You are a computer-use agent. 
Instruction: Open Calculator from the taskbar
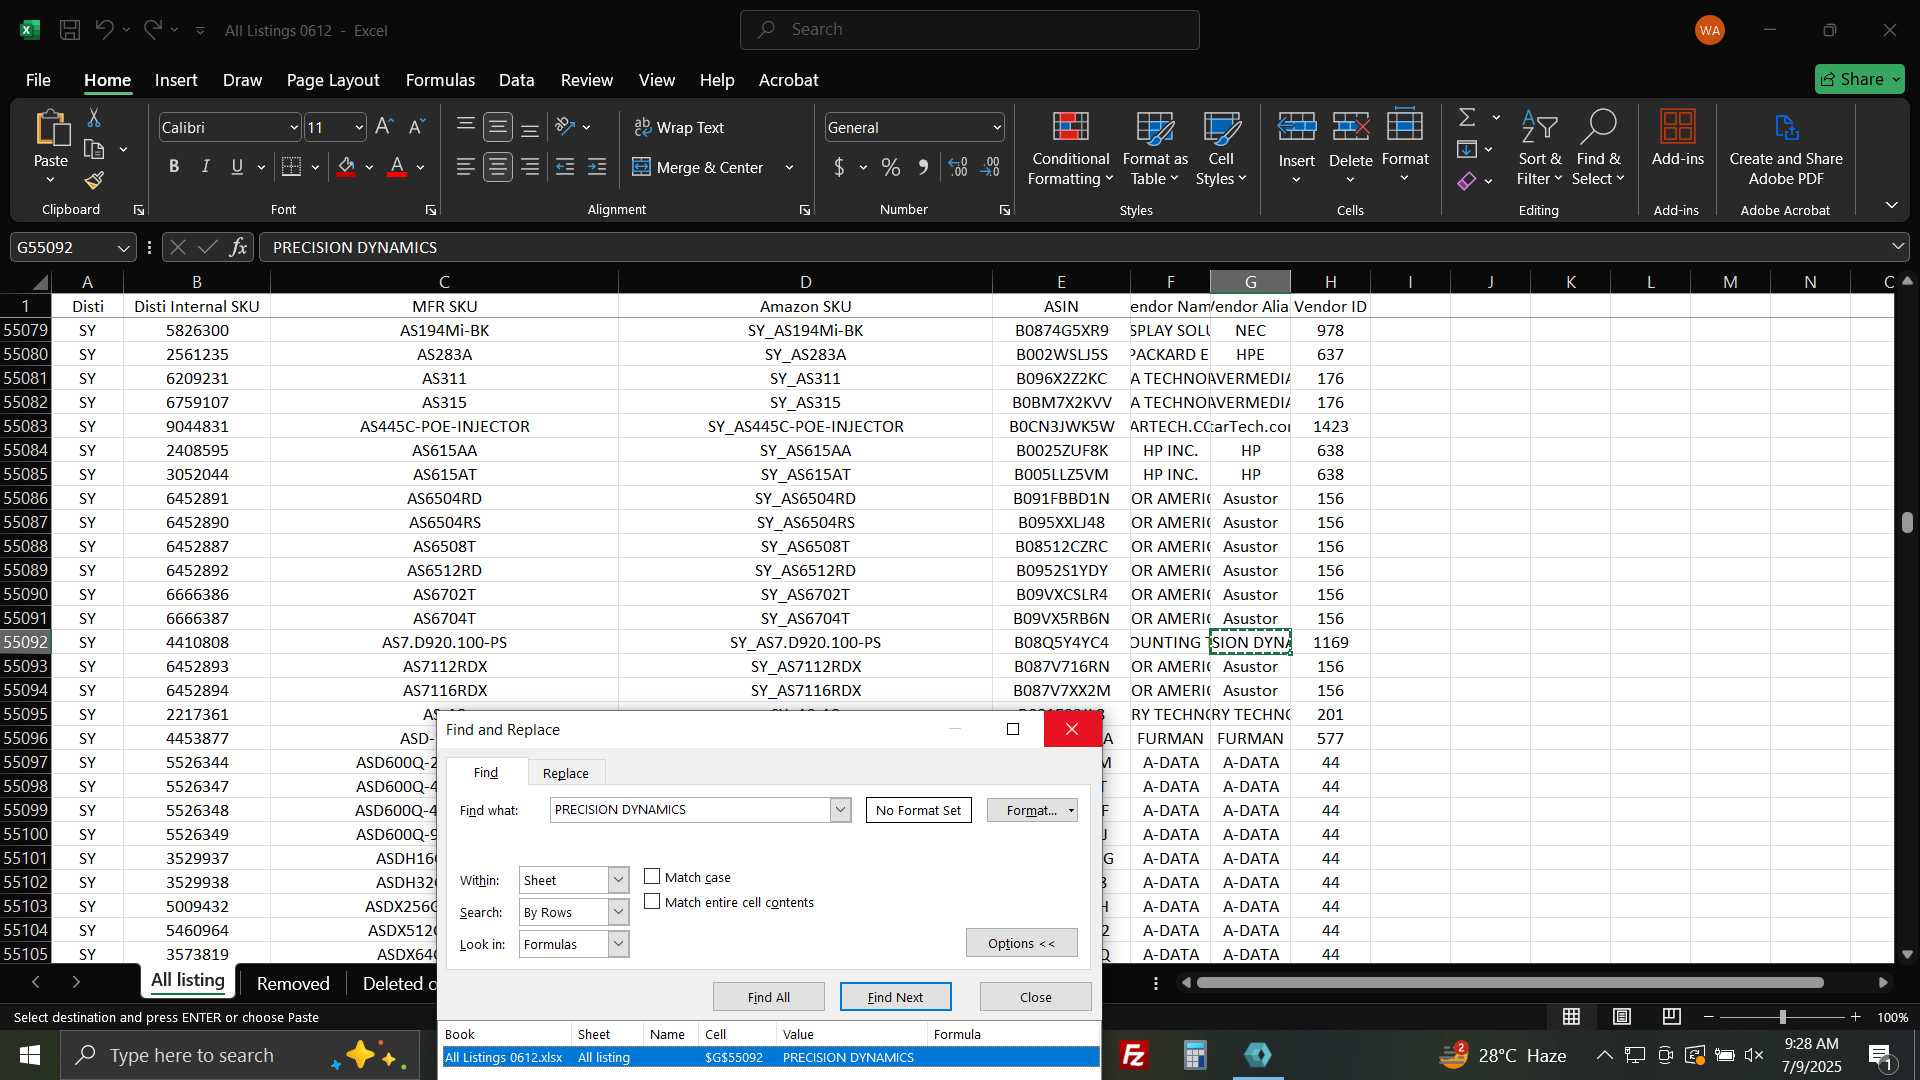1195,1055
